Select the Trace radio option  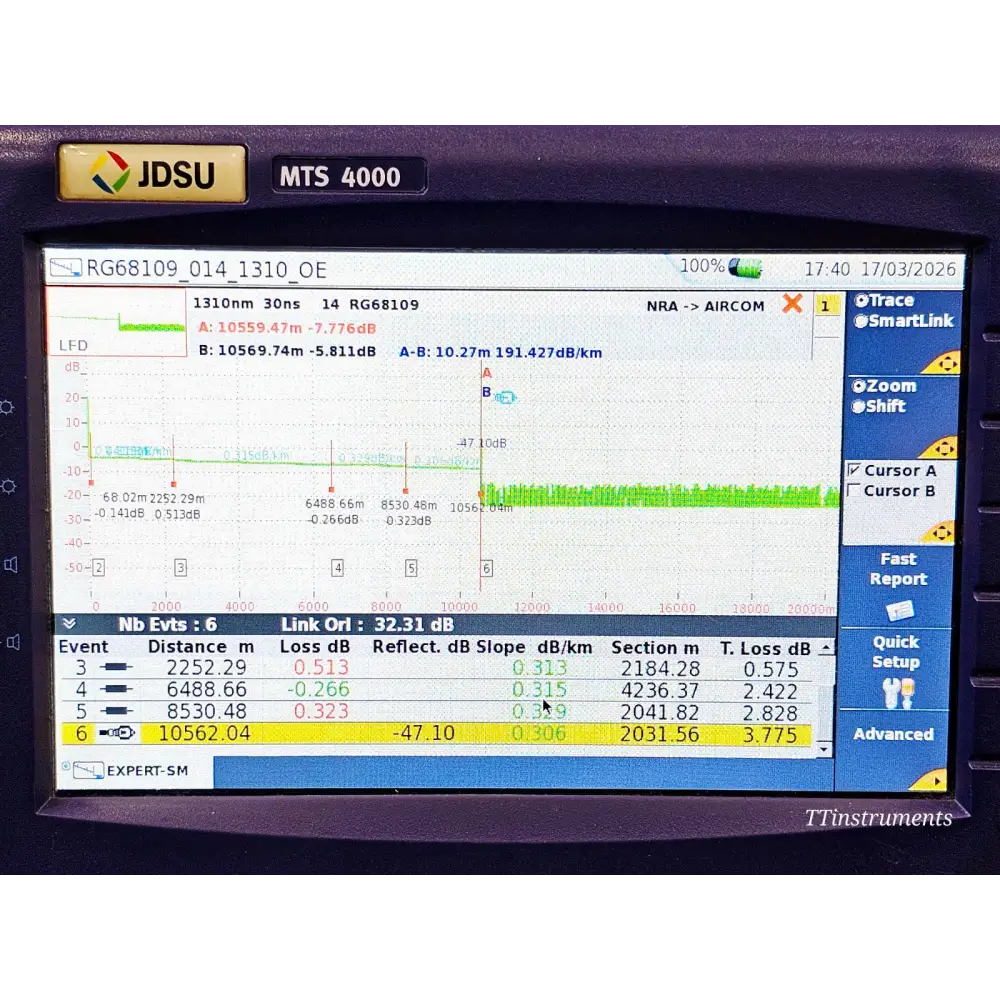(885, 300)
